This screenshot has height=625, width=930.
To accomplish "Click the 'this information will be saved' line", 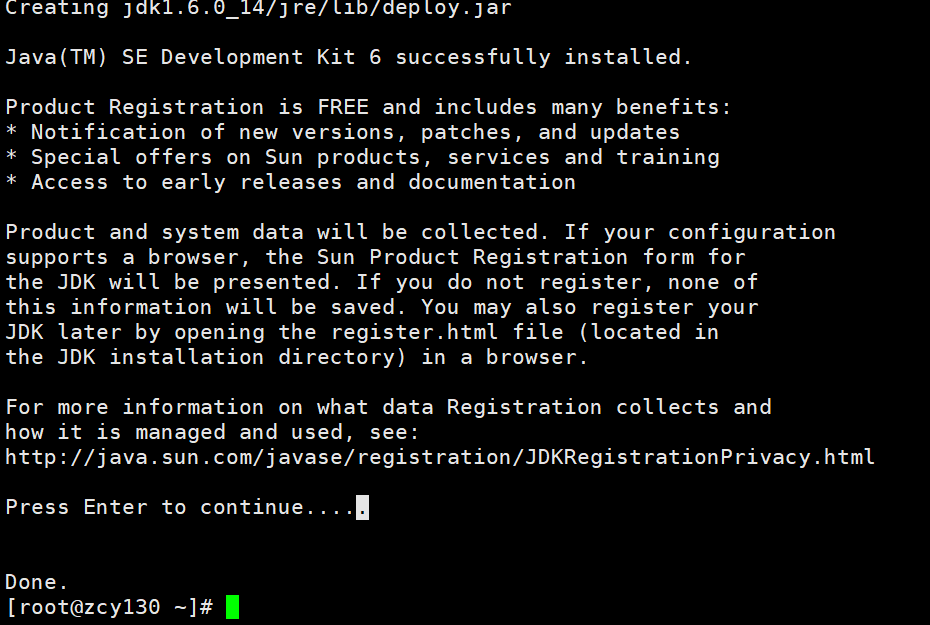I will tap(381, 307).
